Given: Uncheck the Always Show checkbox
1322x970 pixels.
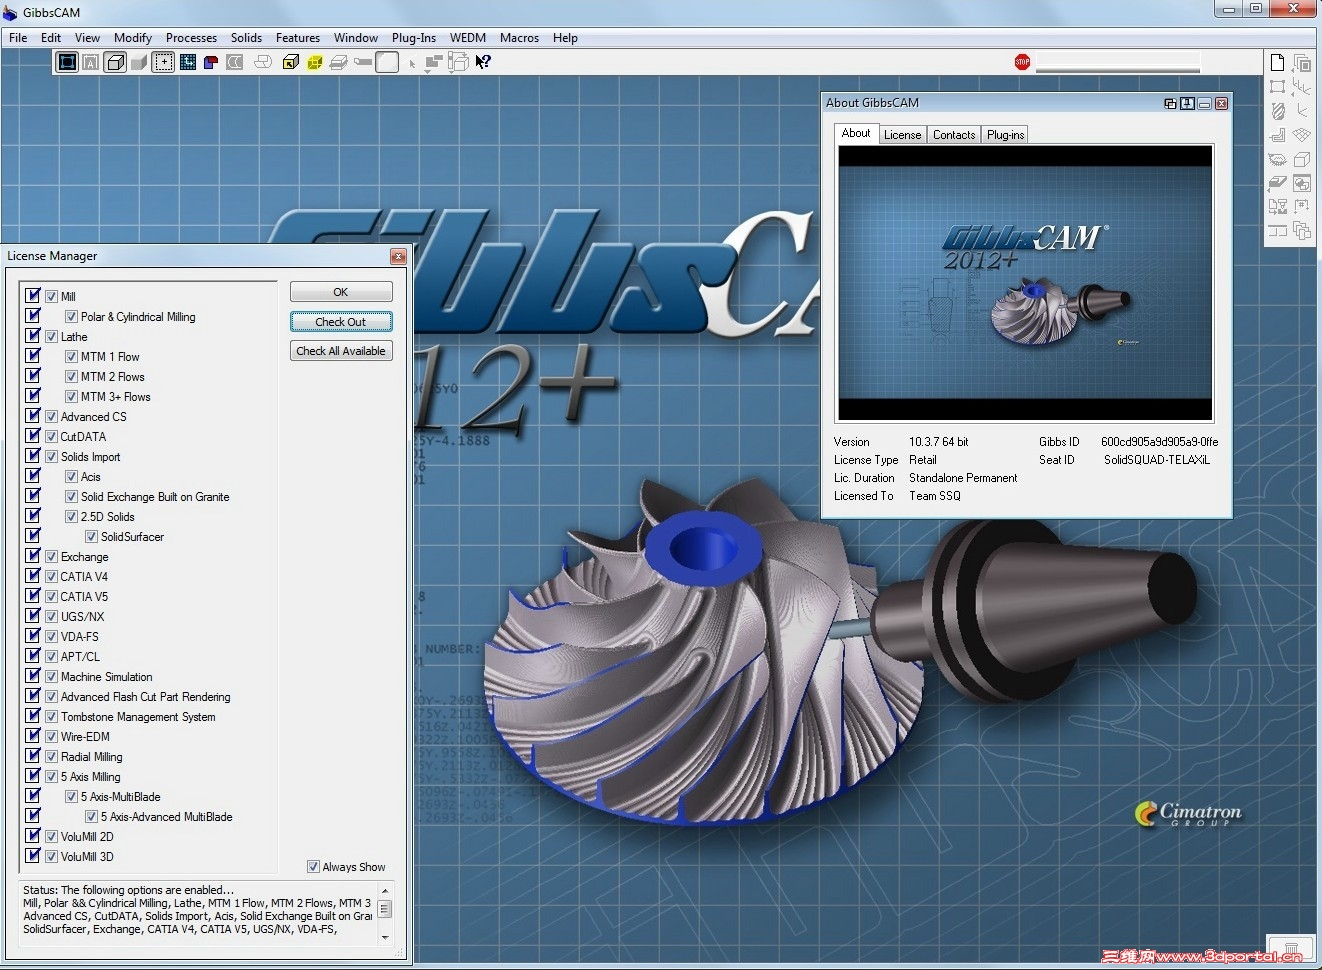Looking at the screenshot, I should tap(313, 867).
